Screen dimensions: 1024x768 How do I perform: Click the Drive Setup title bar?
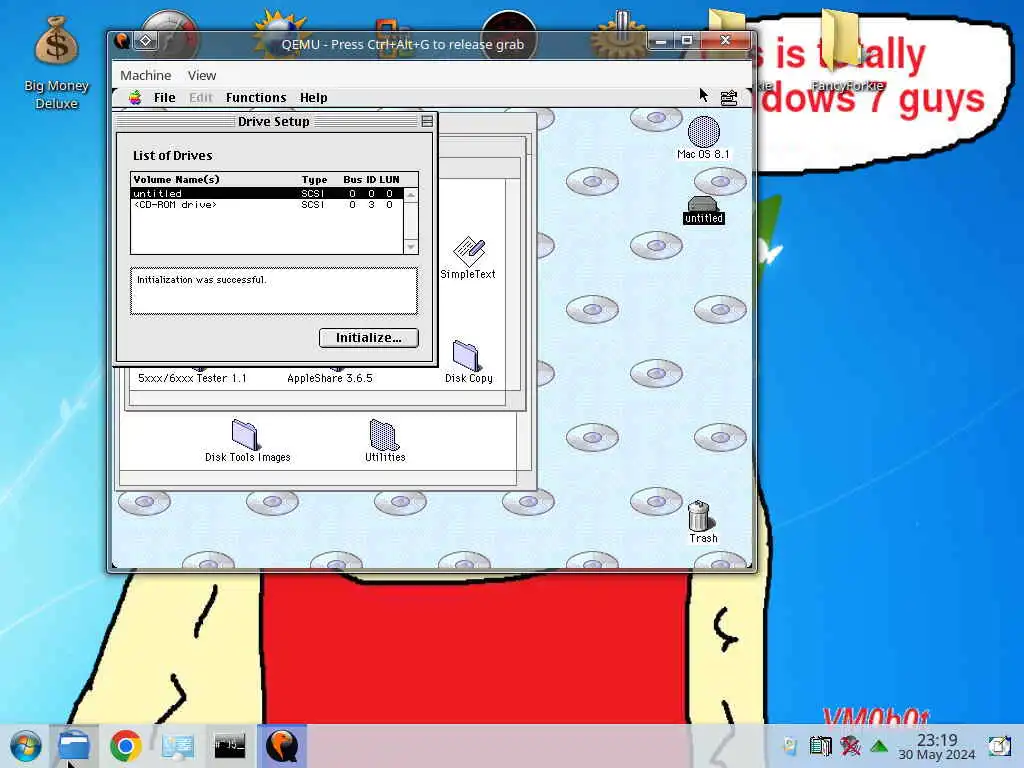pyautogui.click(x=274, y=121)
